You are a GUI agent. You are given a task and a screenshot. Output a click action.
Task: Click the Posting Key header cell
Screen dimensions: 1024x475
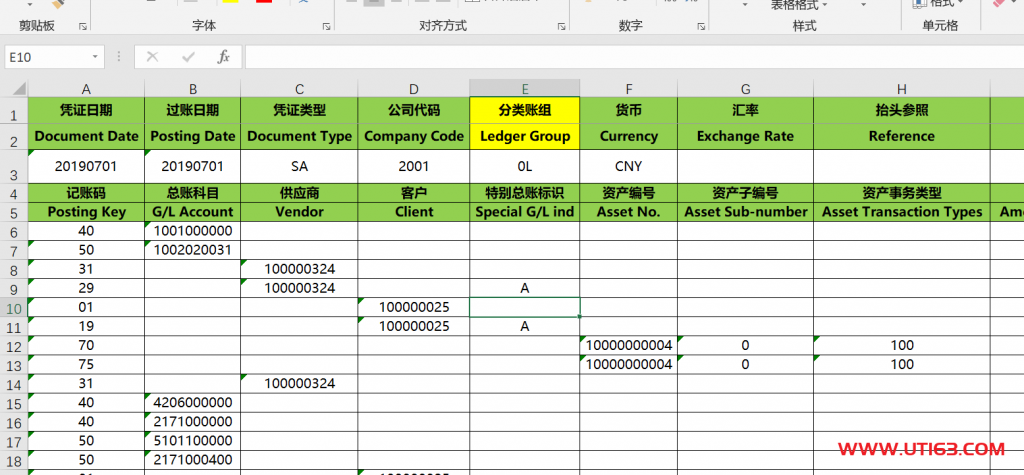click(x=86, y=212)
